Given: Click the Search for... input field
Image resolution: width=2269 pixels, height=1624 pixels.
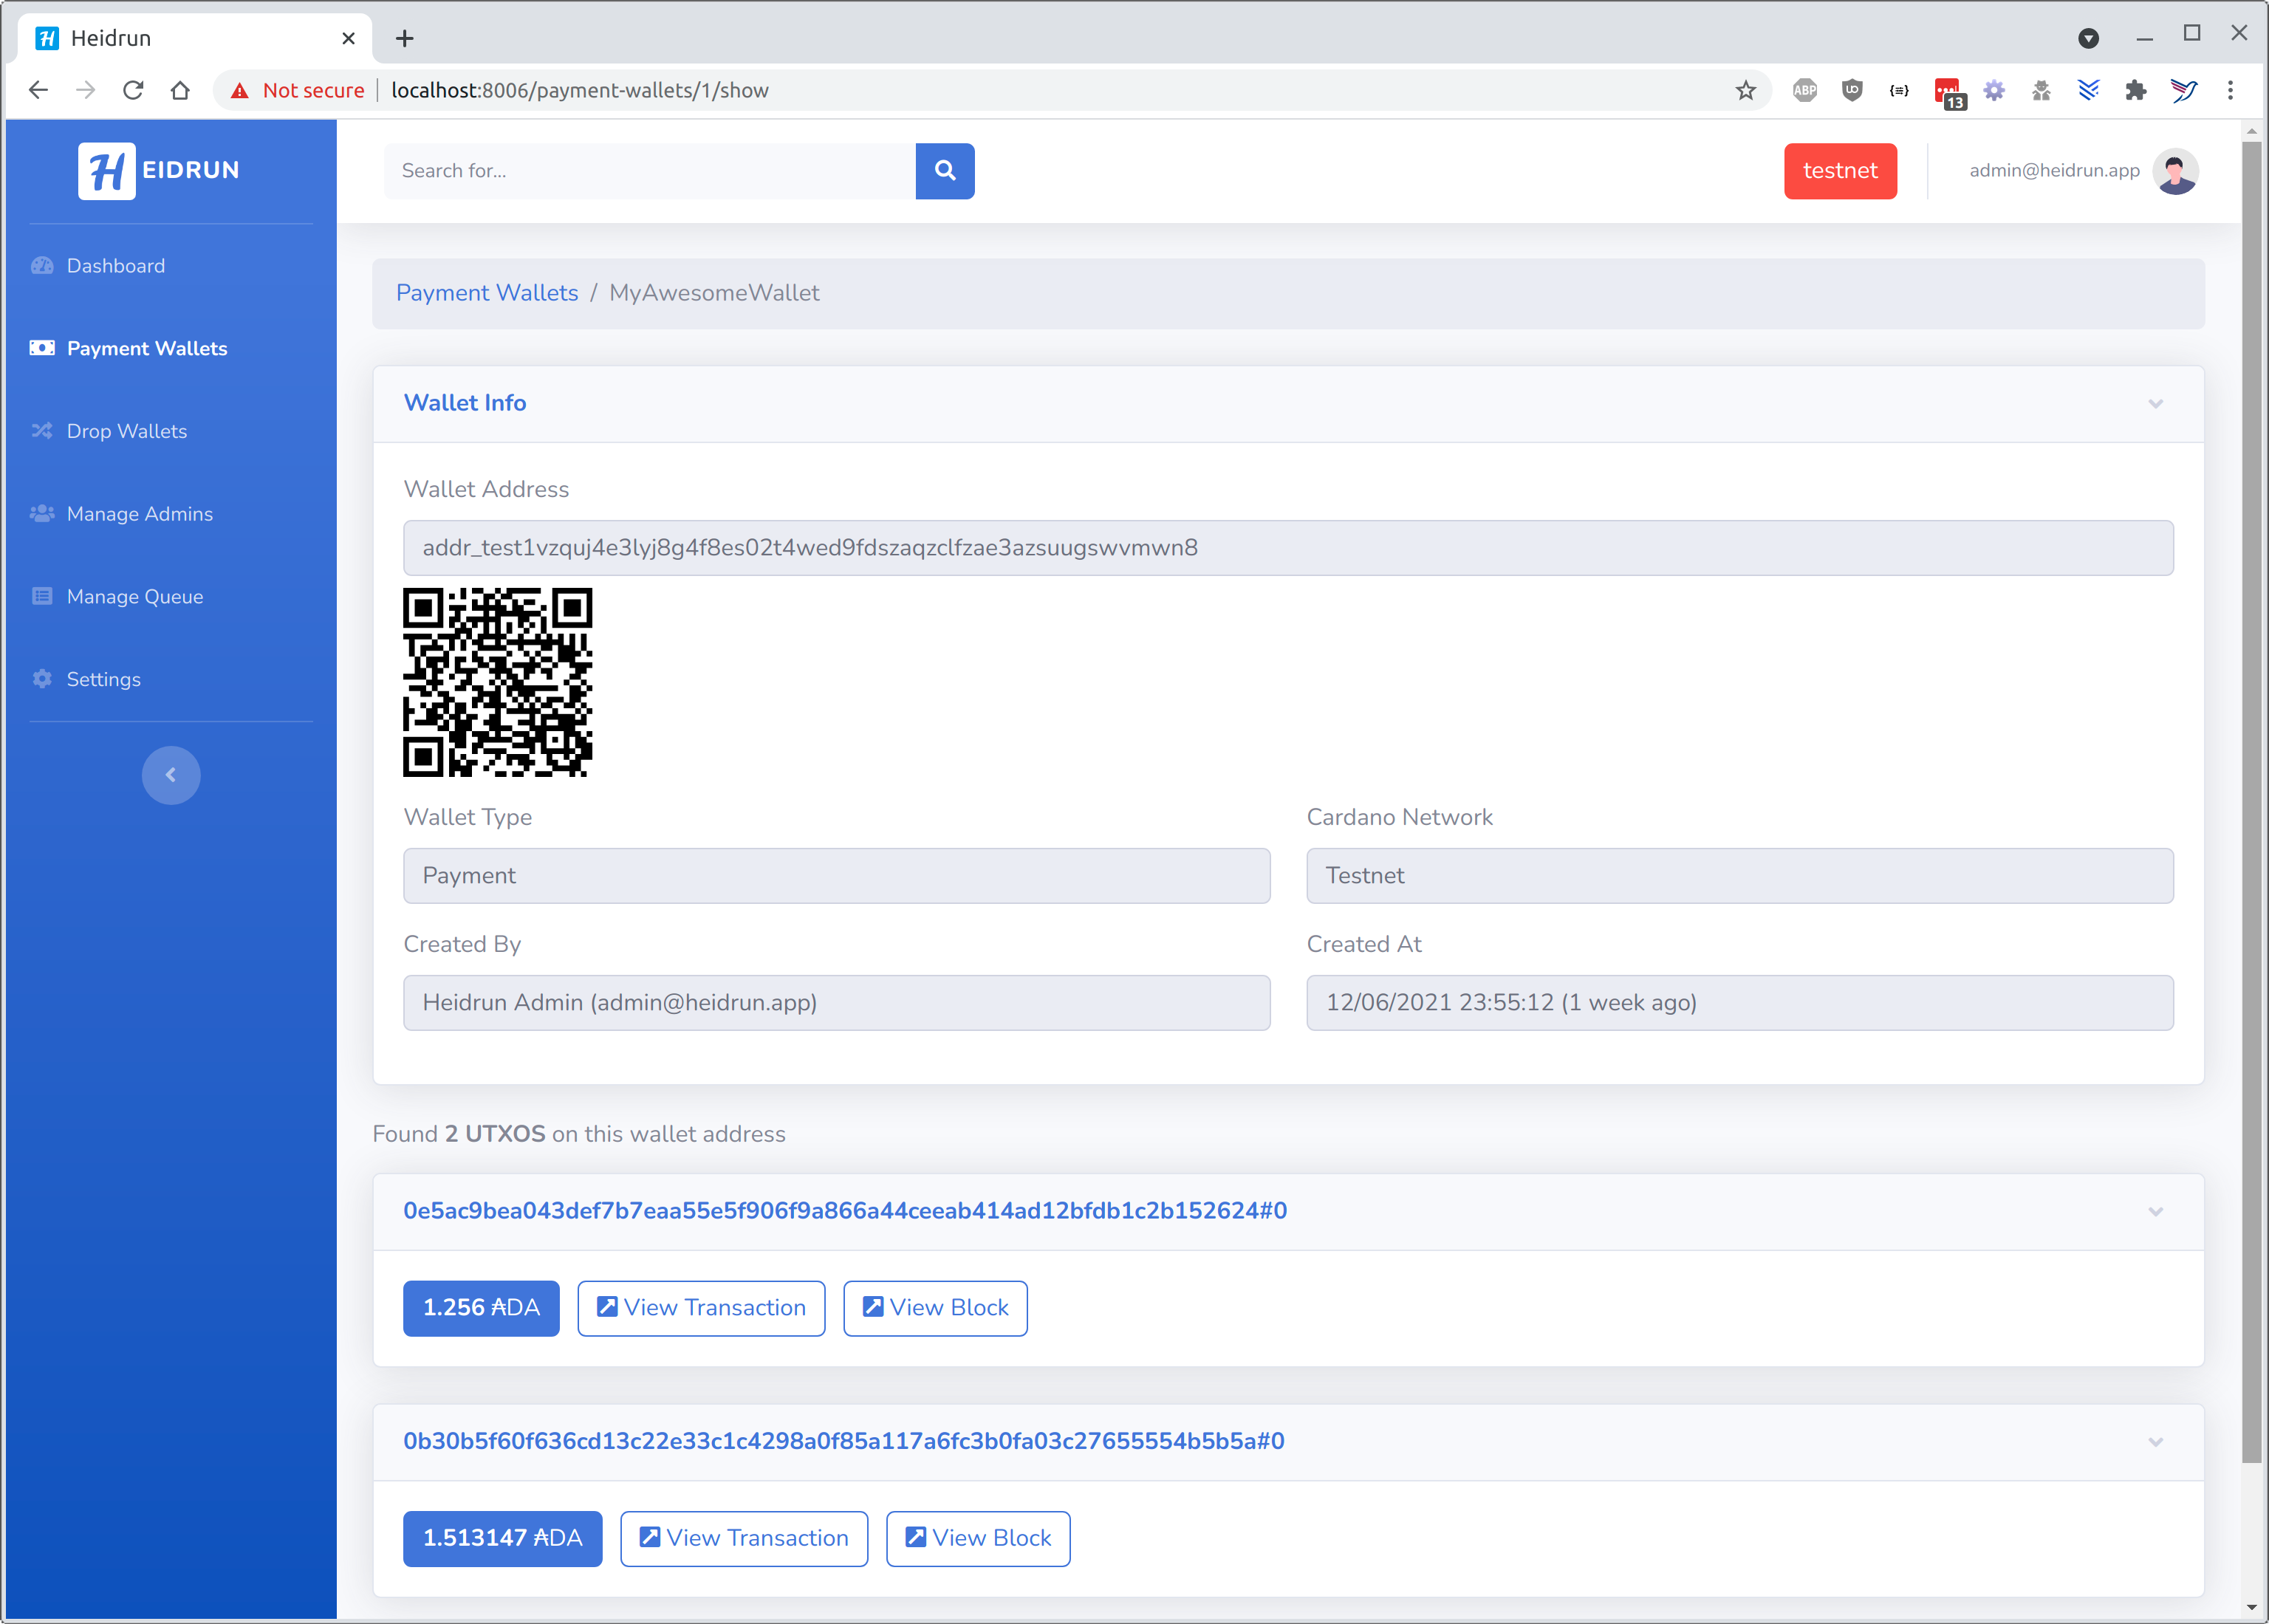Looking at the screenshot, I should 649,171.
